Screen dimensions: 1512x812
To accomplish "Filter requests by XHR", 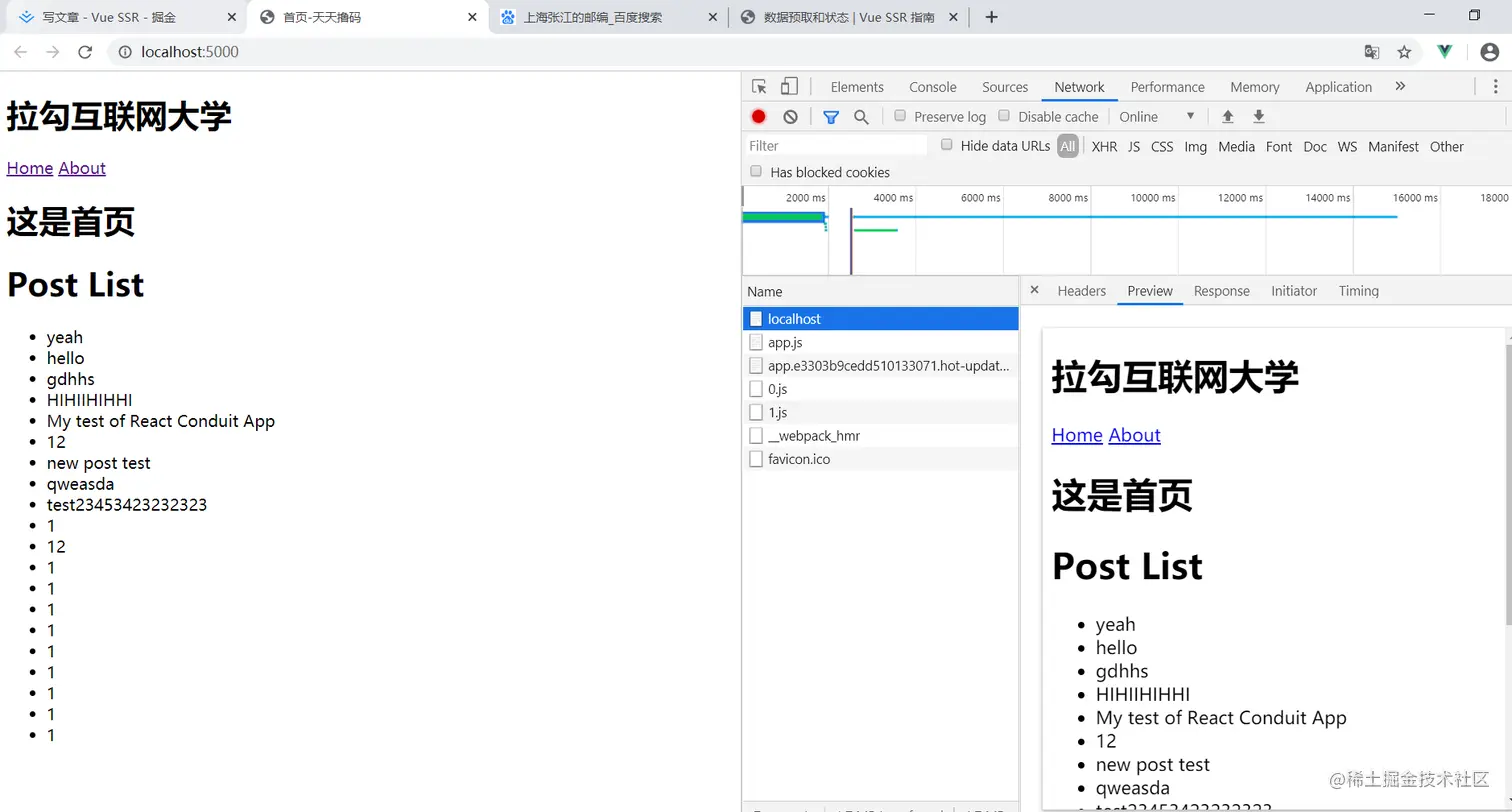I will 1104,147.
